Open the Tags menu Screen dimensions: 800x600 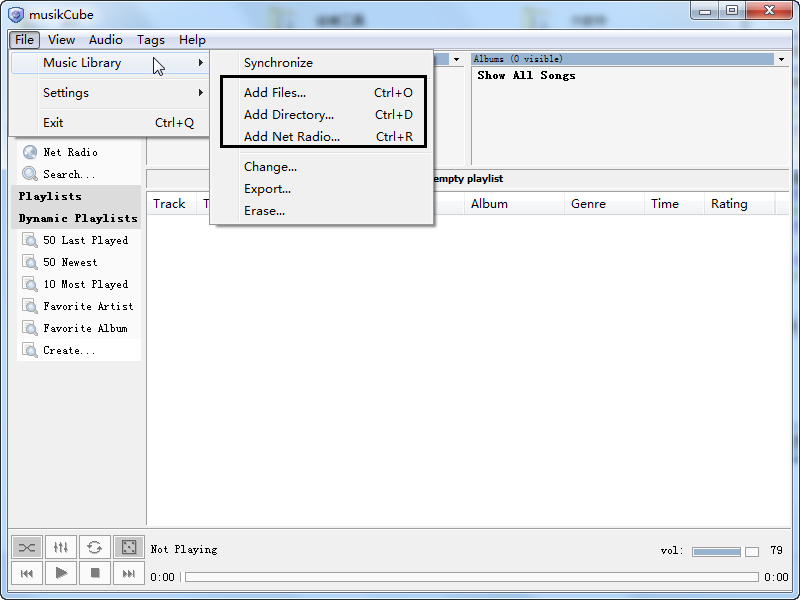pos(151,40)
